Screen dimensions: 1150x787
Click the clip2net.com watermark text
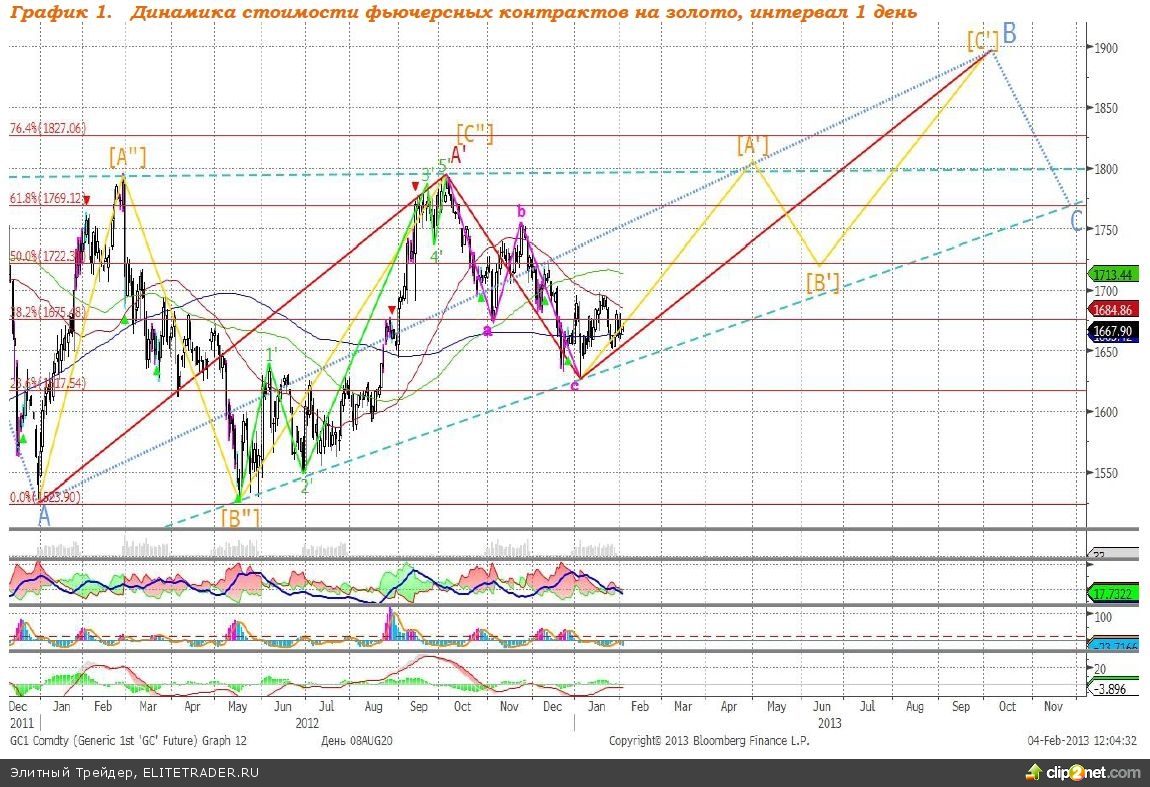[x=1094, y=773]
